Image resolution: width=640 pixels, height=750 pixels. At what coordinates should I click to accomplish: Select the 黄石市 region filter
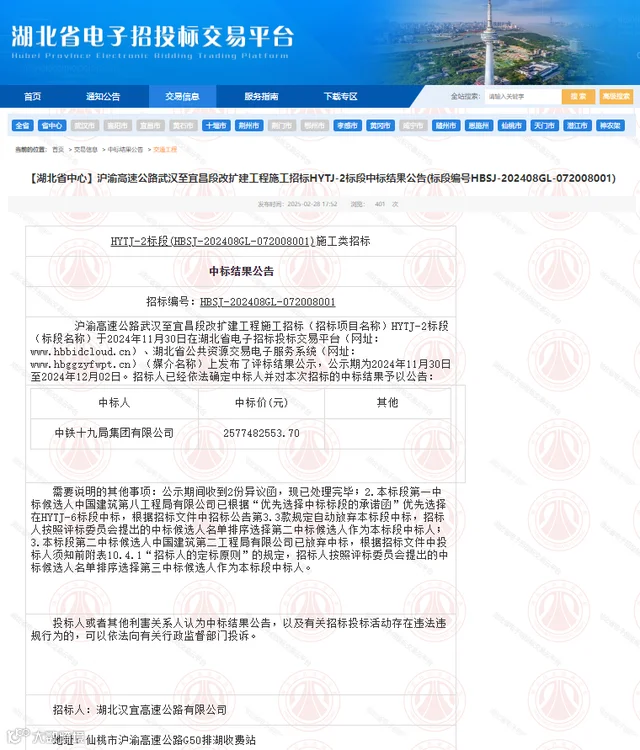183,125
